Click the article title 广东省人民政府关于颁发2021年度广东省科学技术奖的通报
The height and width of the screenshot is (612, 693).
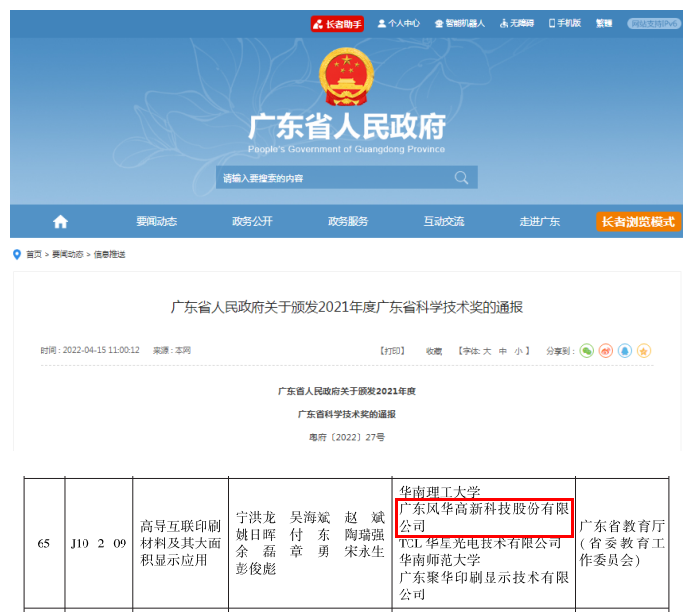pyautogui.click(x=347, y=307)
